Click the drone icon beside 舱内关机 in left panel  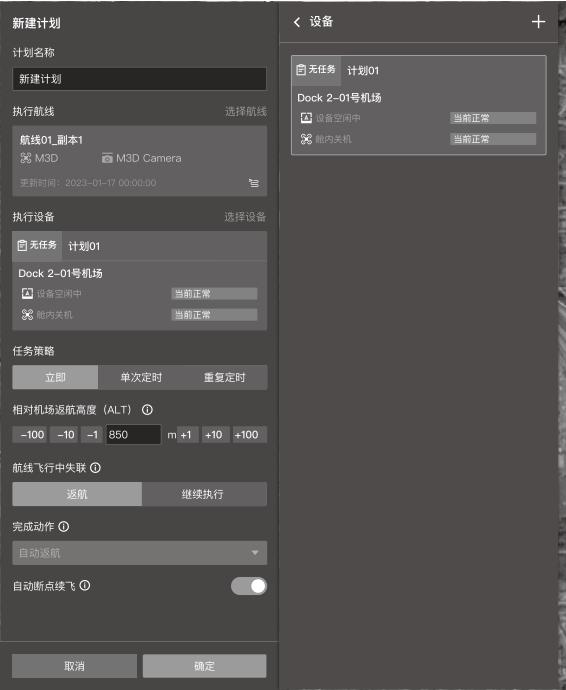pyautogui.click(x=27, y=315)
